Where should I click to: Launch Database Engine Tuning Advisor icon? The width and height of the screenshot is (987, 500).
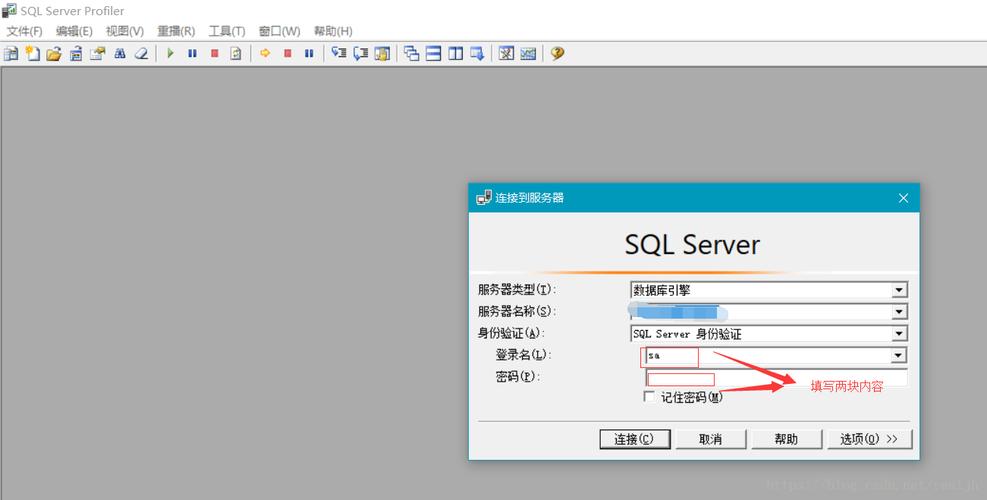pyautogui.click(x=507, y=54)
